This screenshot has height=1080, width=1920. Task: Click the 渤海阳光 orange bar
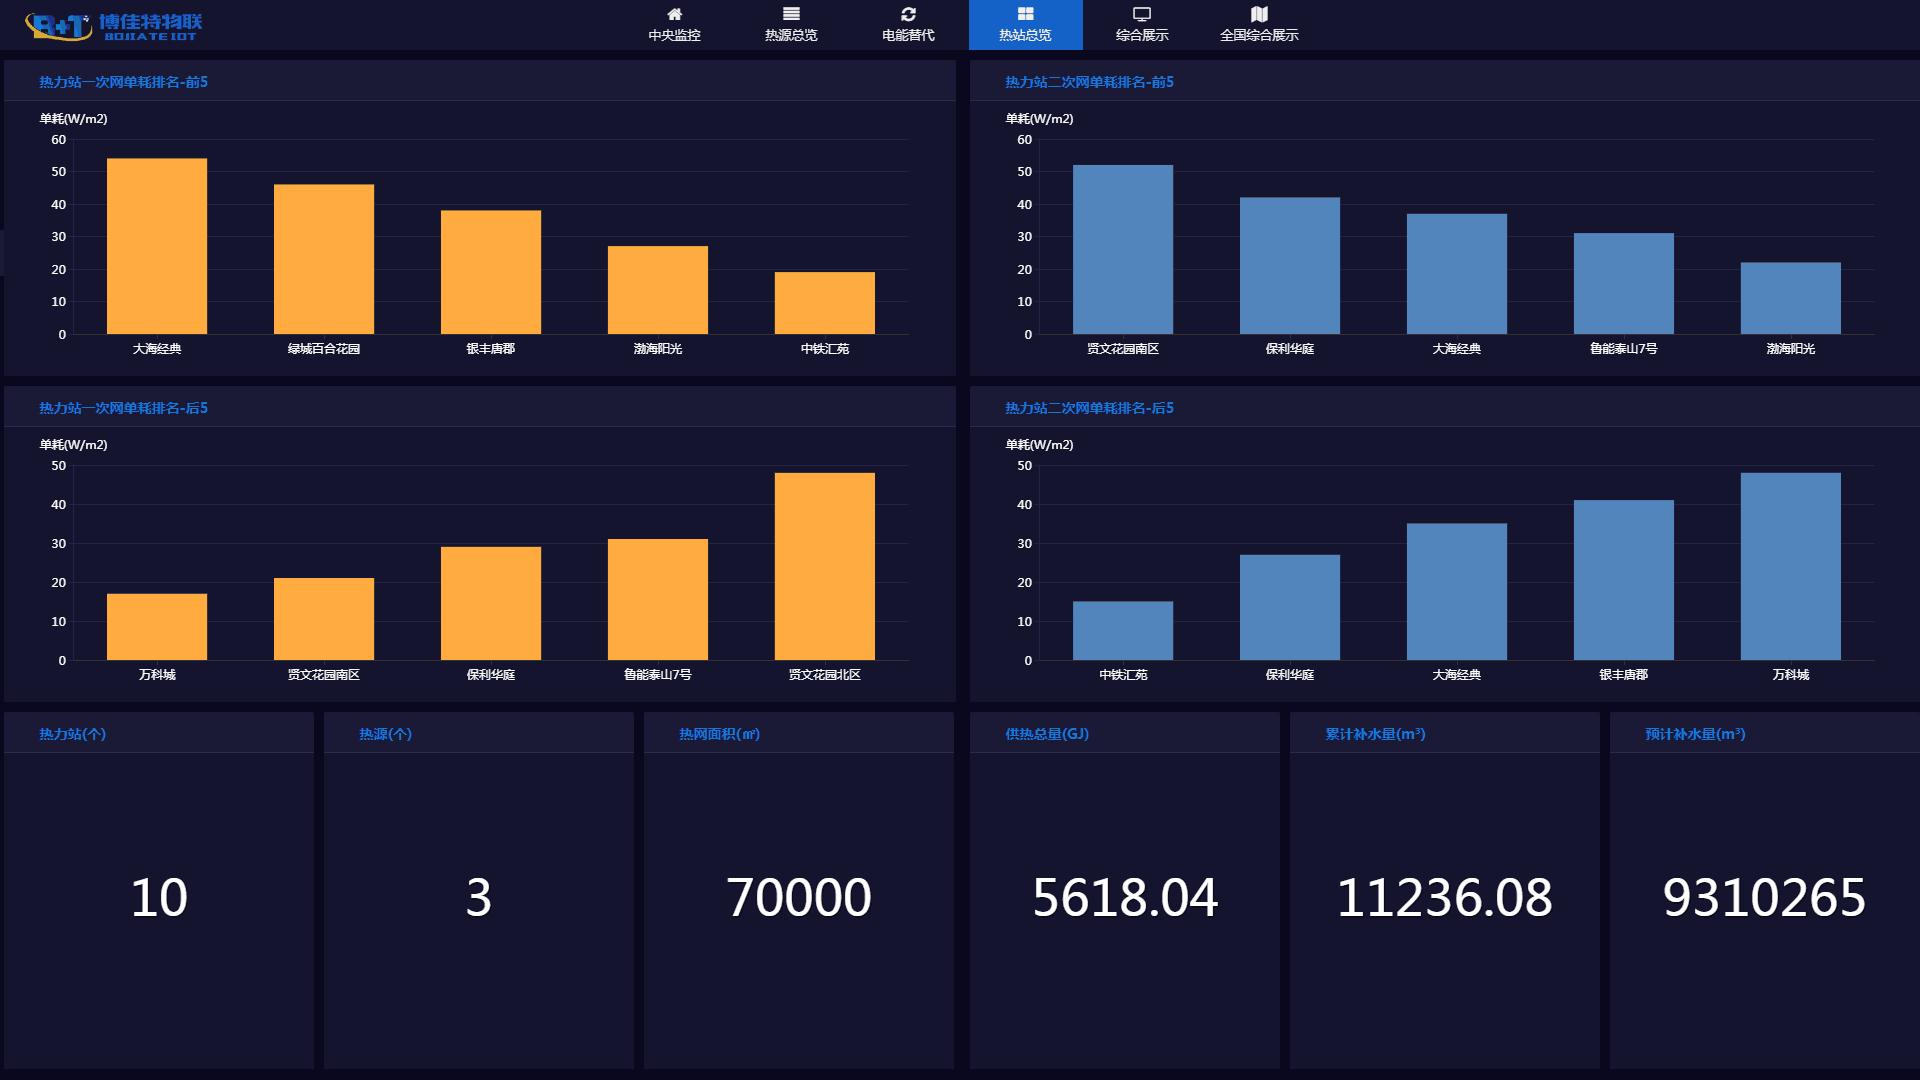[658, 290]
